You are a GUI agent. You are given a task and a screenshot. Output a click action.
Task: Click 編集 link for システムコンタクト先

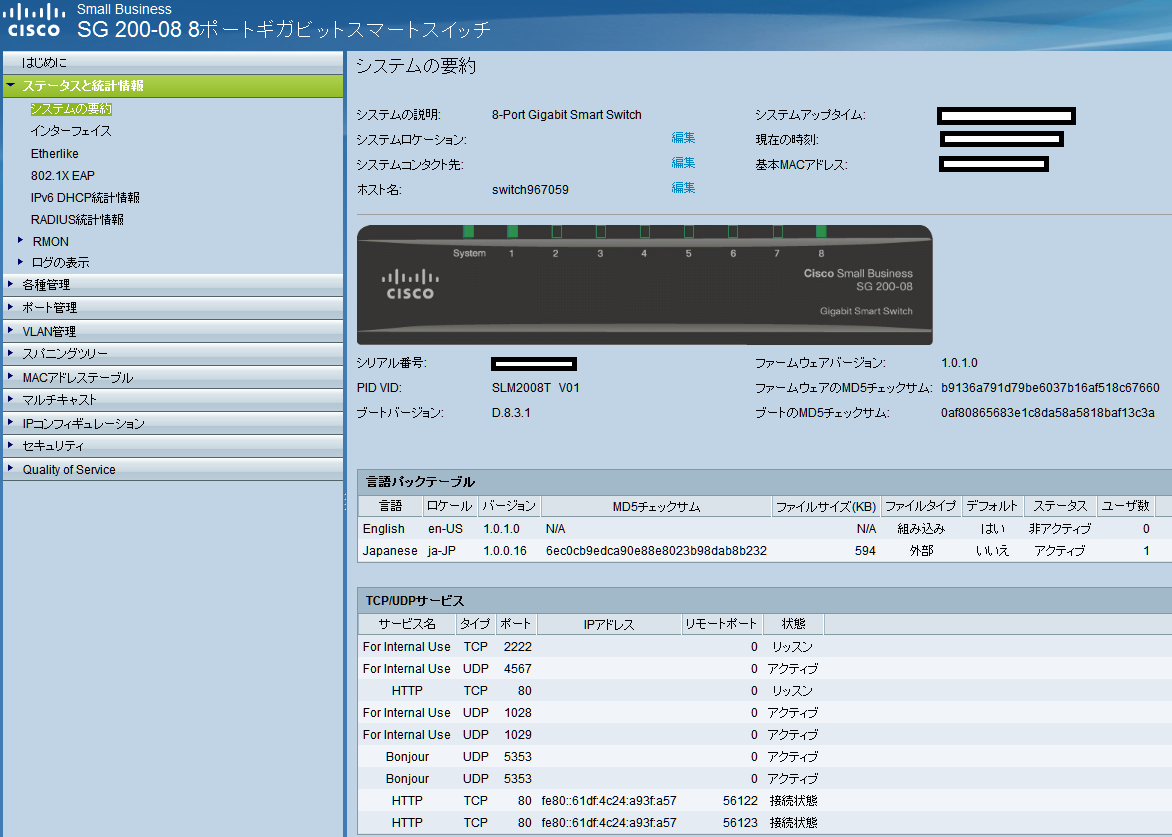click(x=683, y=162)
